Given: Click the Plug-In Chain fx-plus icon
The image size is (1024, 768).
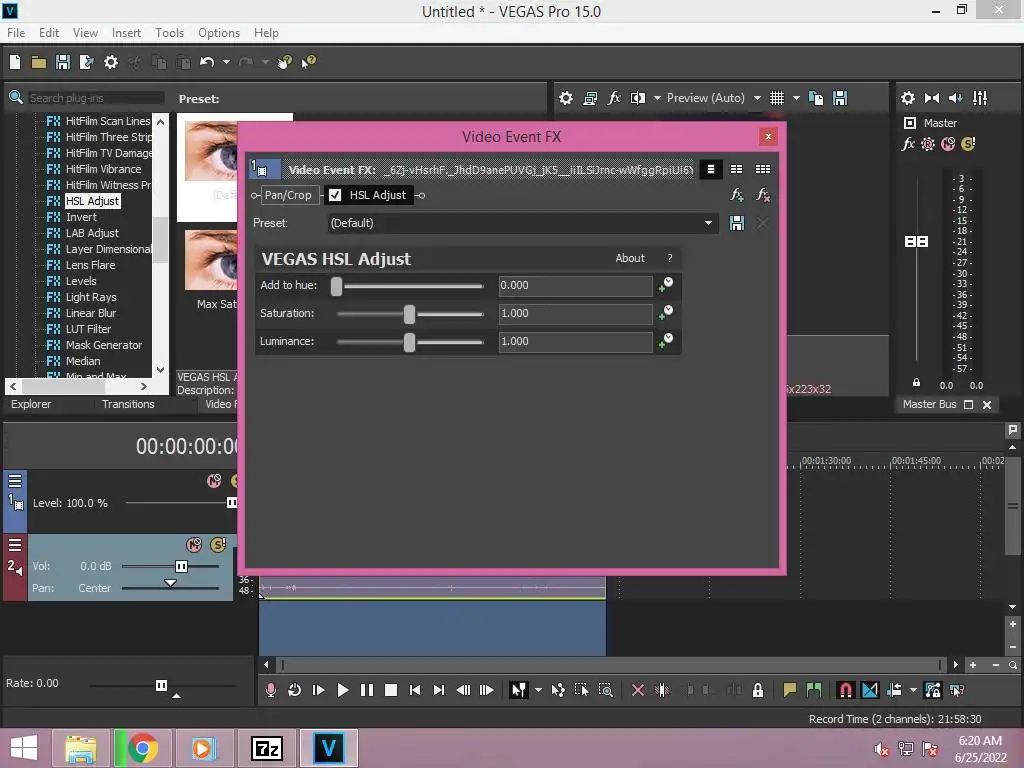Looking at the screenshot, I should coord(737,195).
